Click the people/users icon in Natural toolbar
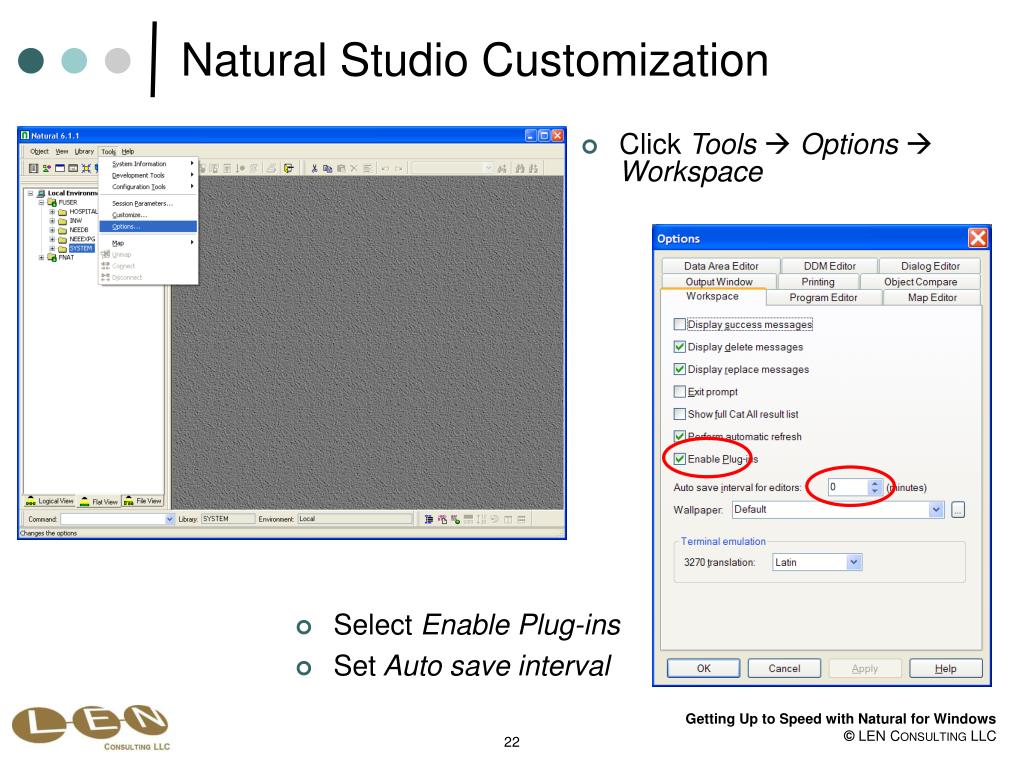1024x768 pixels. click(46, 168)
